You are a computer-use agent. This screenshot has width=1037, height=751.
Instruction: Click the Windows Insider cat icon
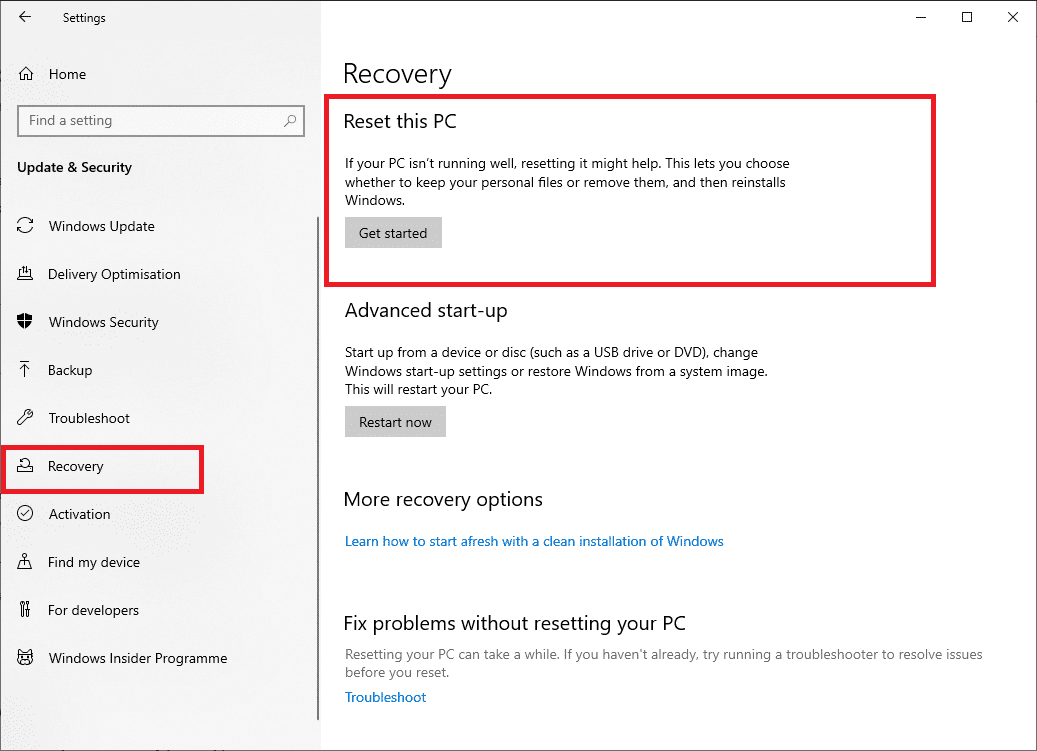coord(25,657)
